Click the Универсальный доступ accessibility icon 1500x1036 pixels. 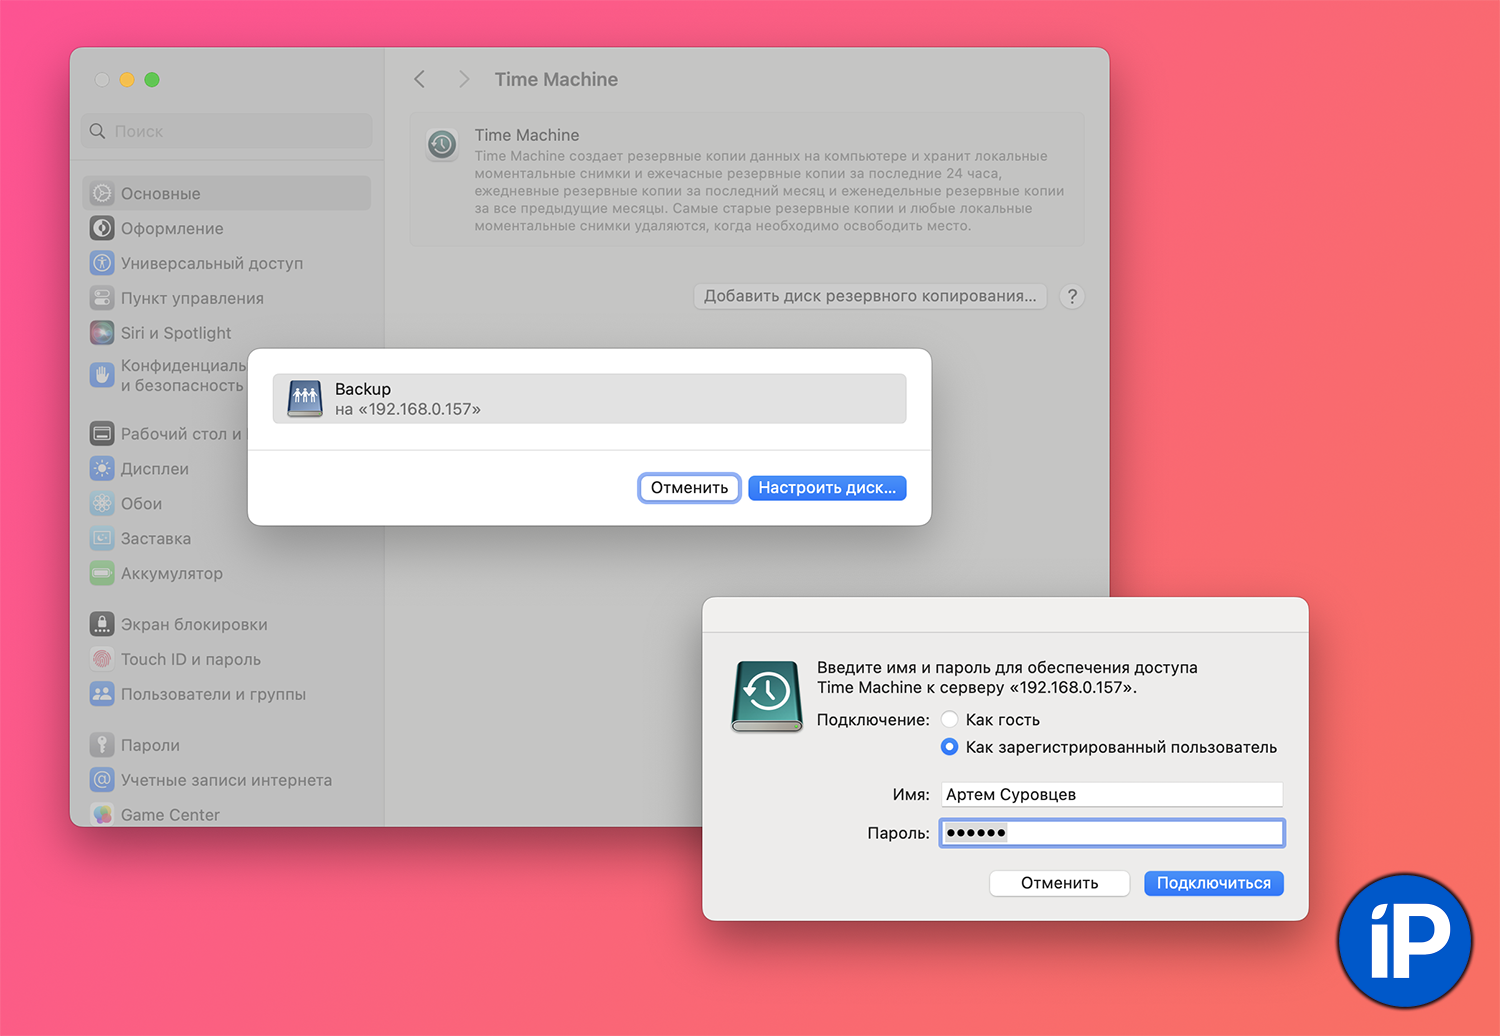102,263
